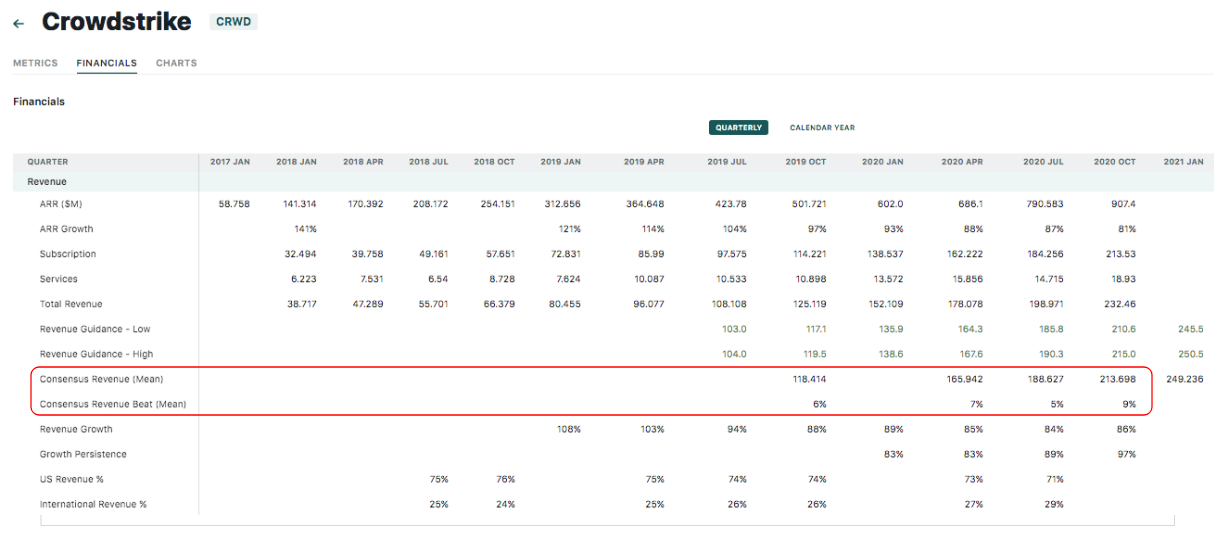This screenshot has height=540, width=1214.
Task: Click International Revenue % row label
Action: coord(93,504)
